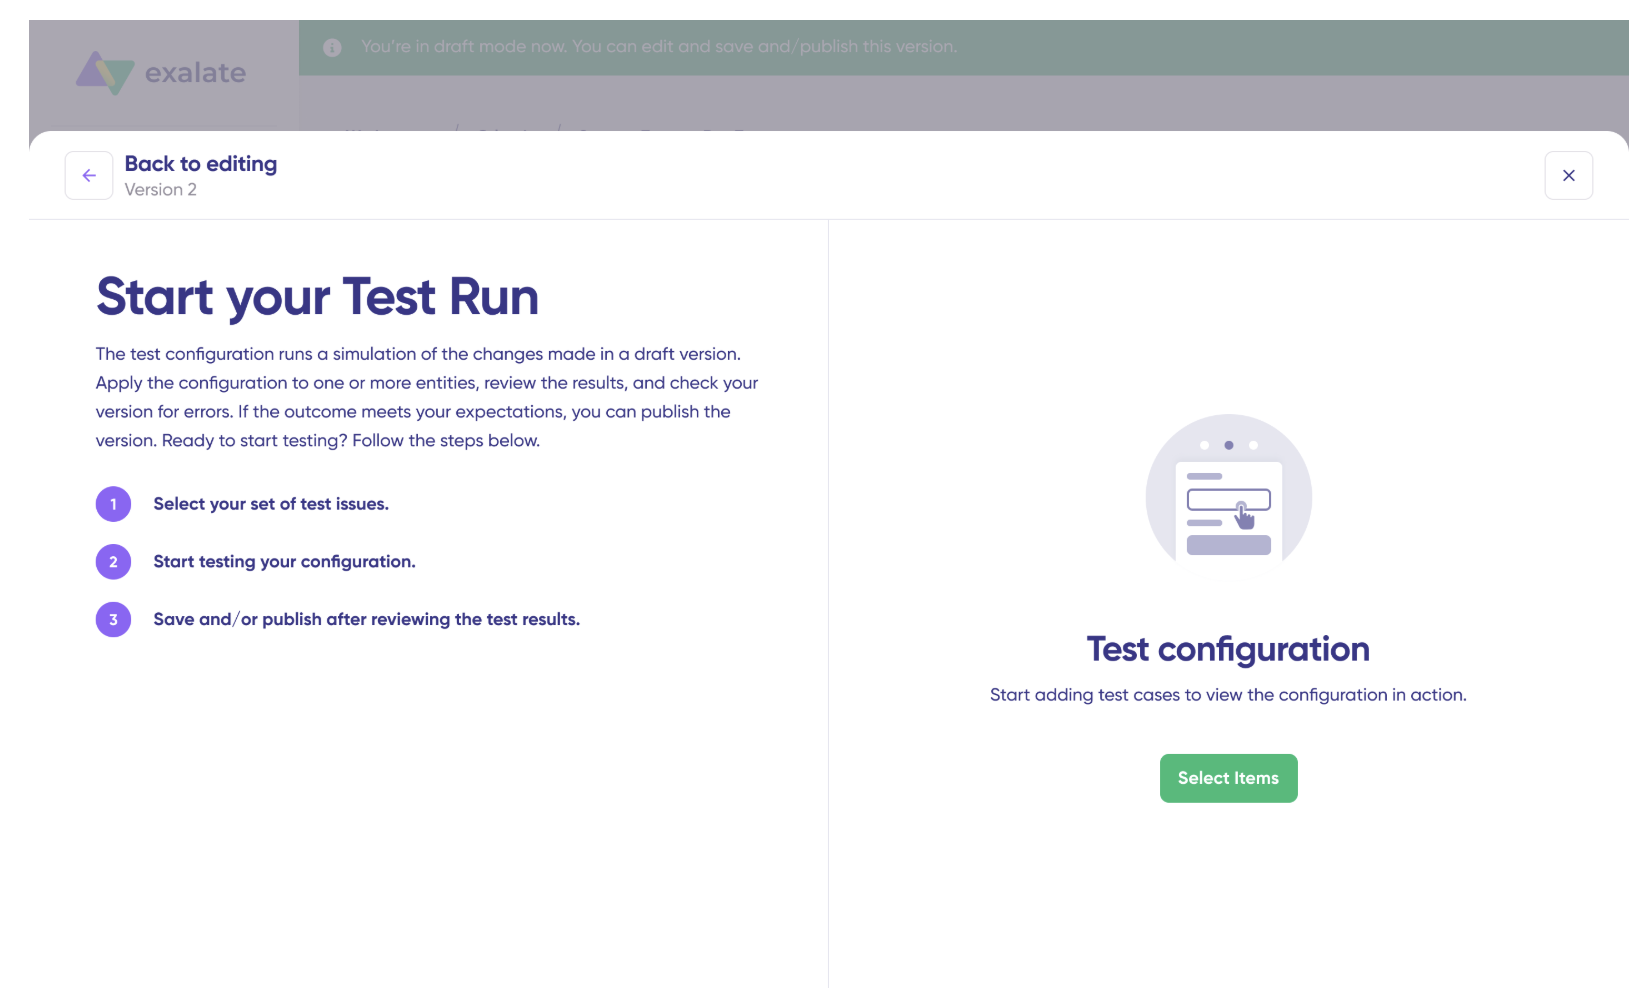
Task: Click the step 2 number circle
Action: [113, 562]
